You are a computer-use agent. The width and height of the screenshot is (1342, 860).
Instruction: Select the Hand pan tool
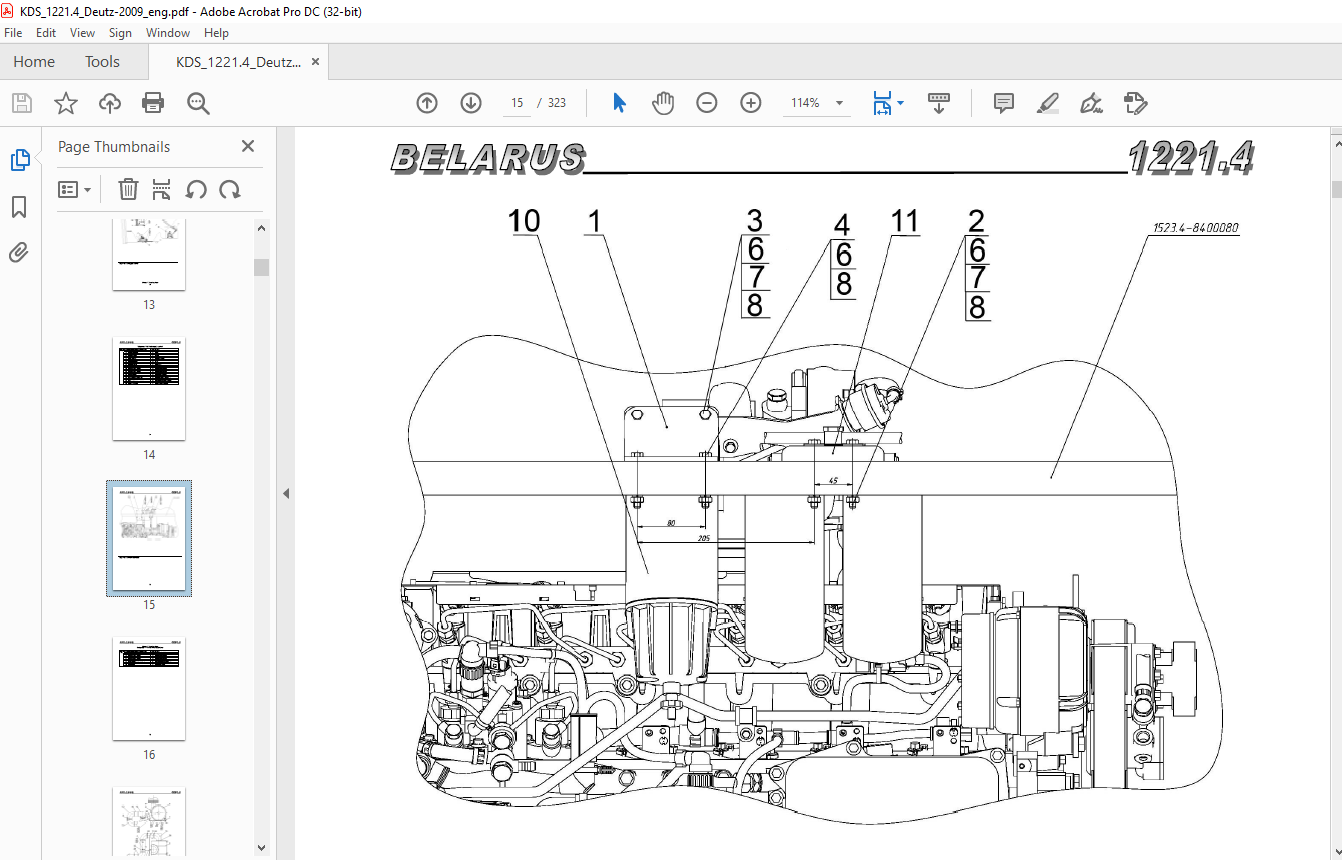(663, 103)
